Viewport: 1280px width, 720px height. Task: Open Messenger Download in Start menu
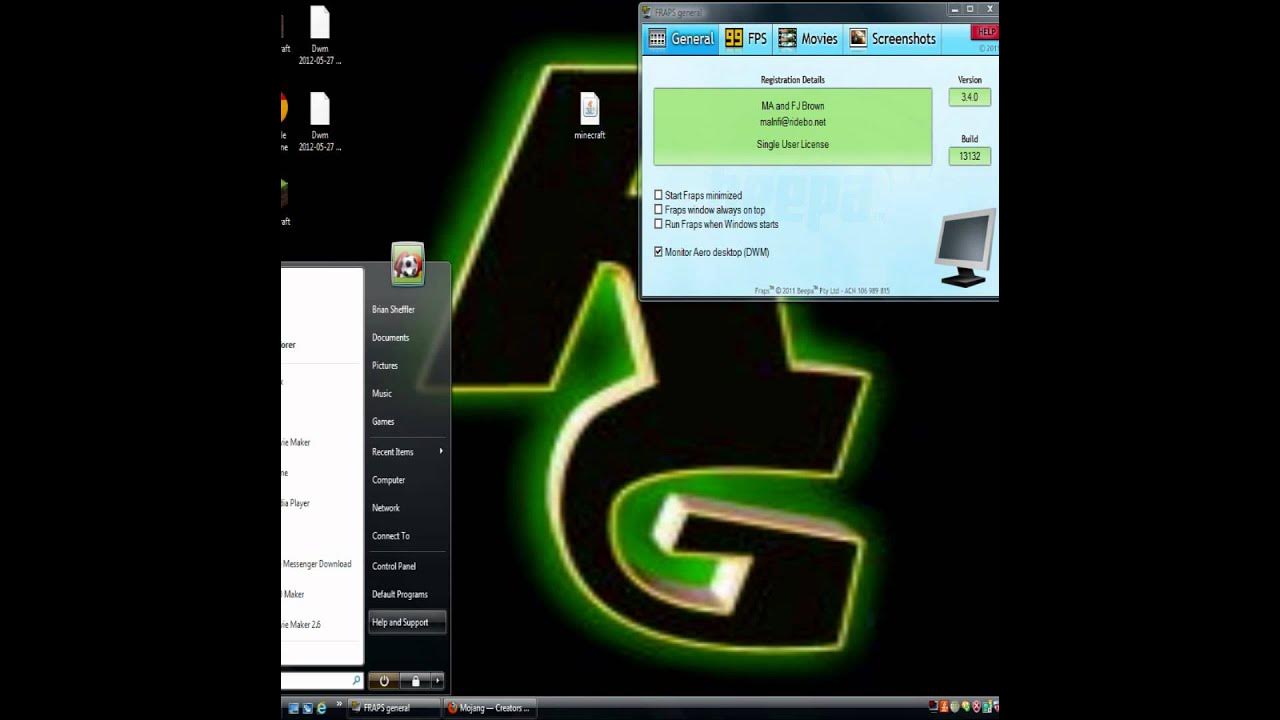(317, 564)
